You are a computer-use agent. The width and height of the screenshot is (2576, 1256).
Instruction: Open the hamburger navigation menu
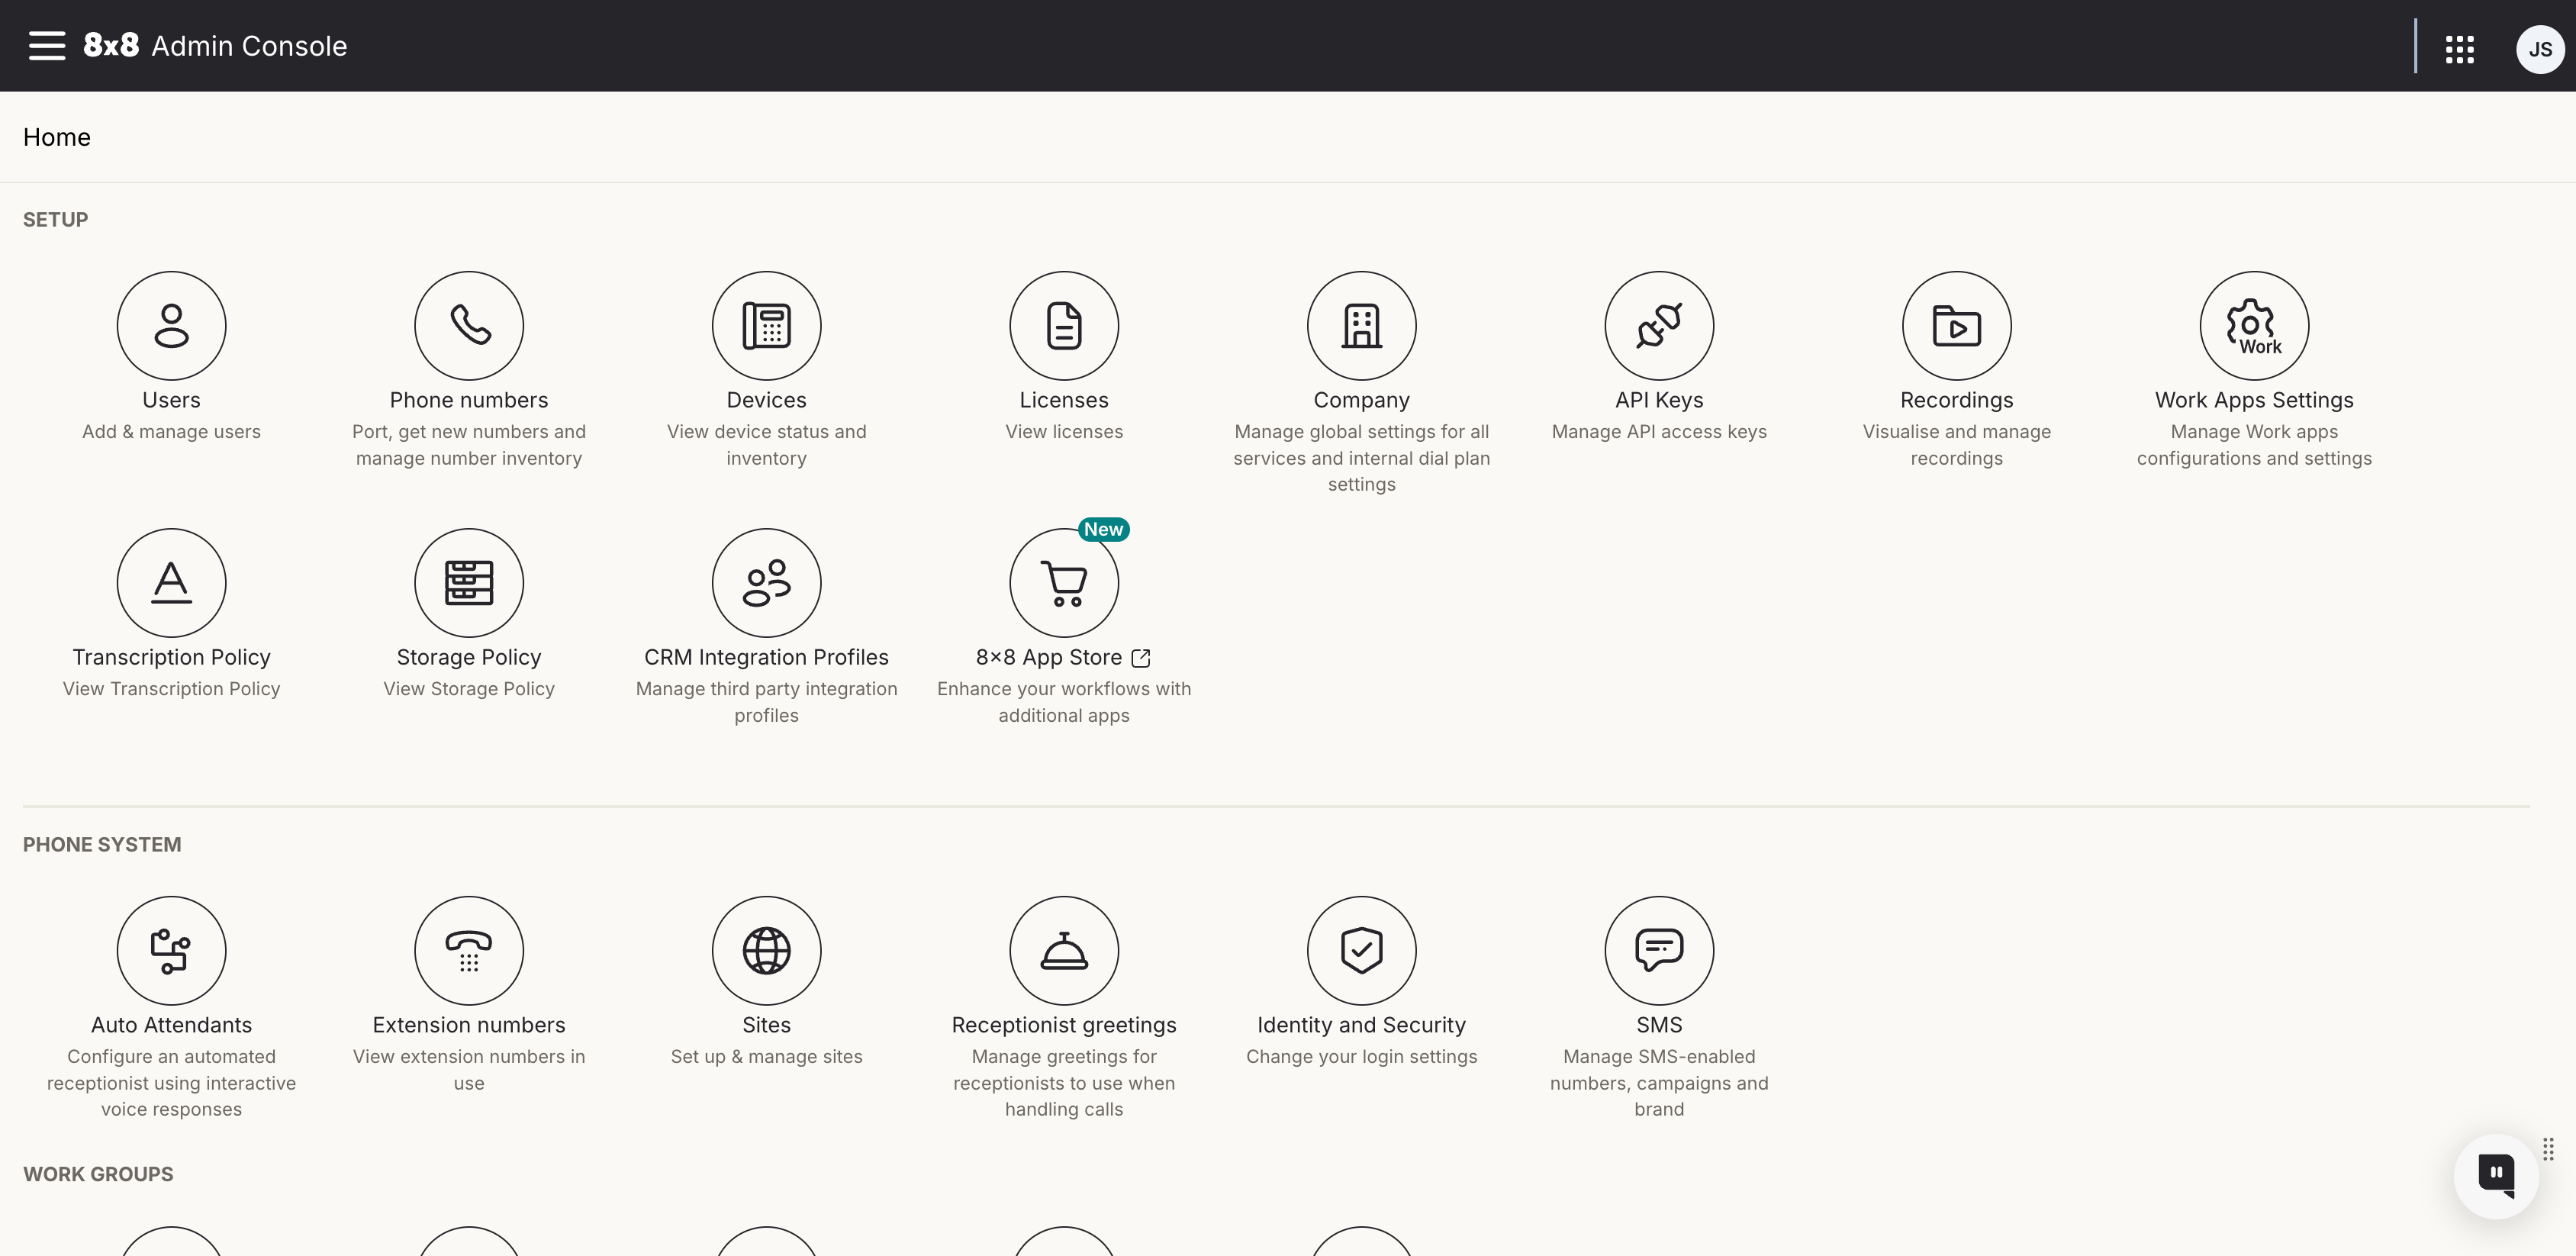click(46, 46)
